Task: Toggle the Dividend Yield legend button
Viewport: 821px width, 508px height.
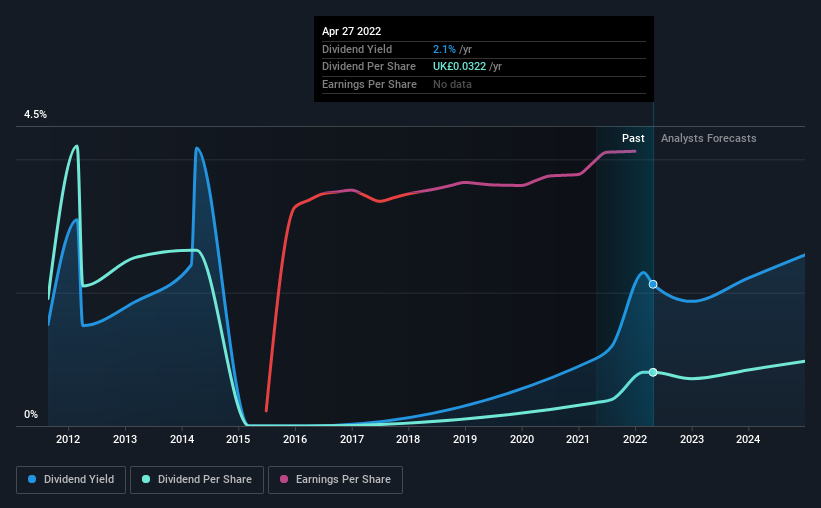Action: pyautogui.click(x=71, y=479)
